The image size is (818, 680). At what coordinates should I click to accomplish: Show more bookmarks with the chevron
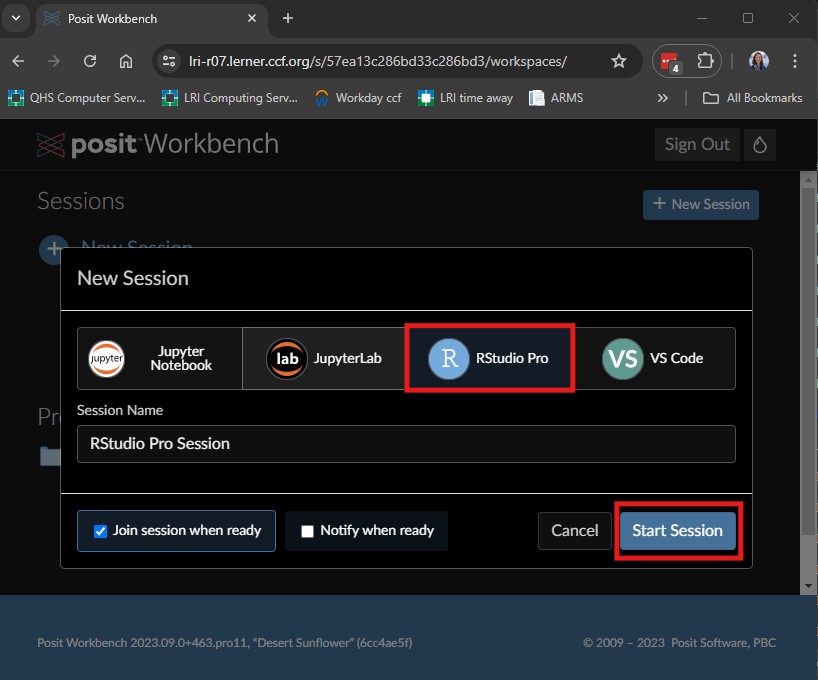pyautogui.click(x=663, y=98)
